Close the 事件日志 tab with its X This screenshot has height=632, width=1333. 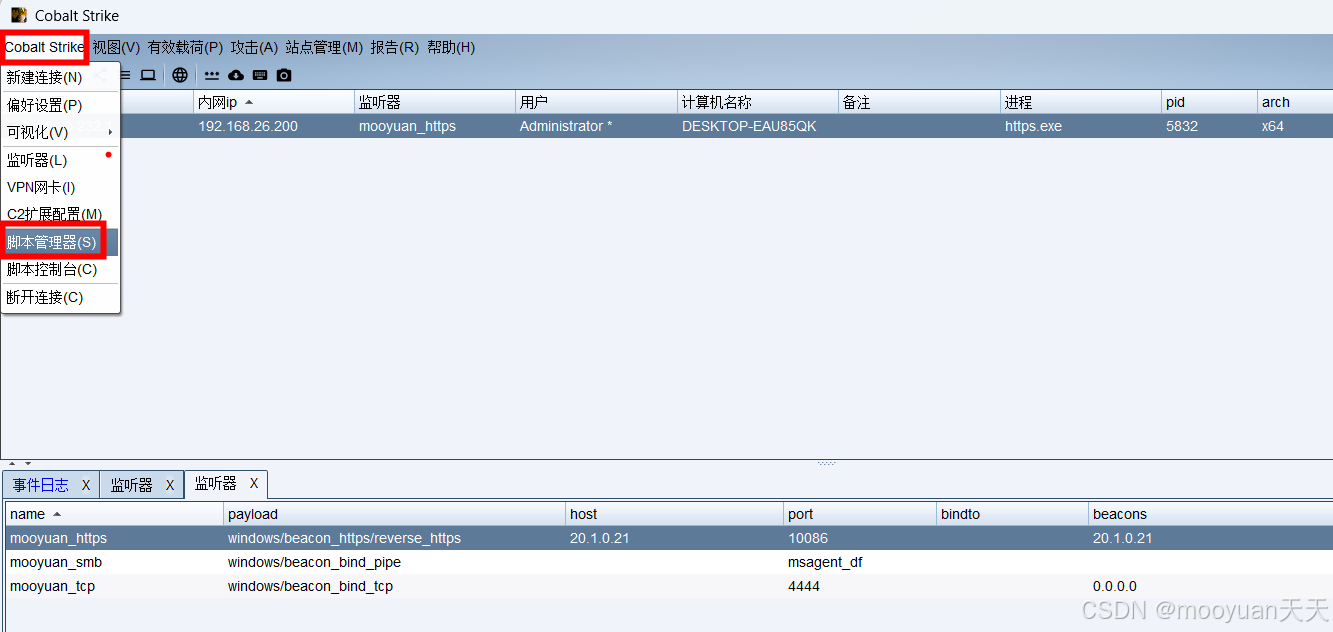86,485
